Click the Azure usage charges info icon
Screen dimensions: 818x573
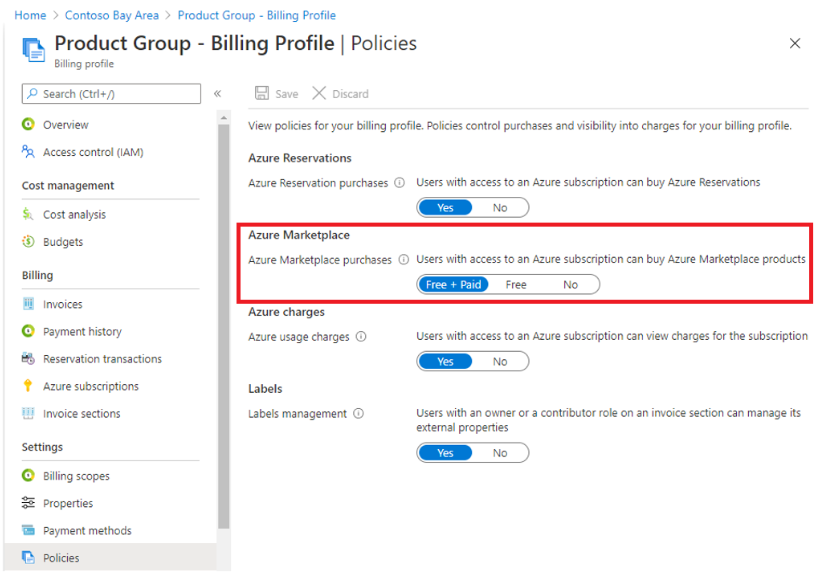pos(361,337)
